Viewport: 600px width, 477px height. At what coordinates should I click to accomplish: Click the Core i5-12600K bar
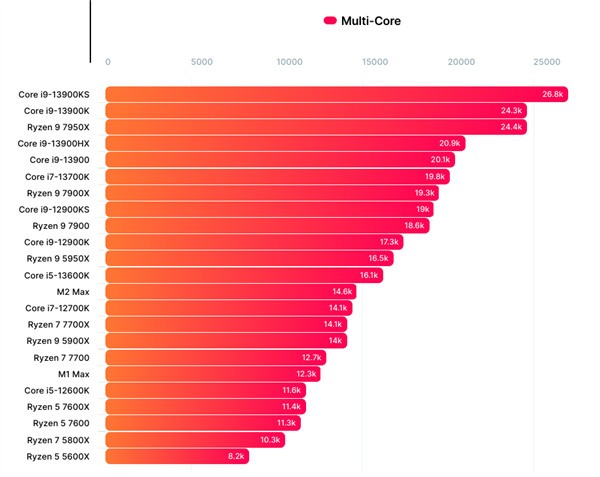point(206,391)
